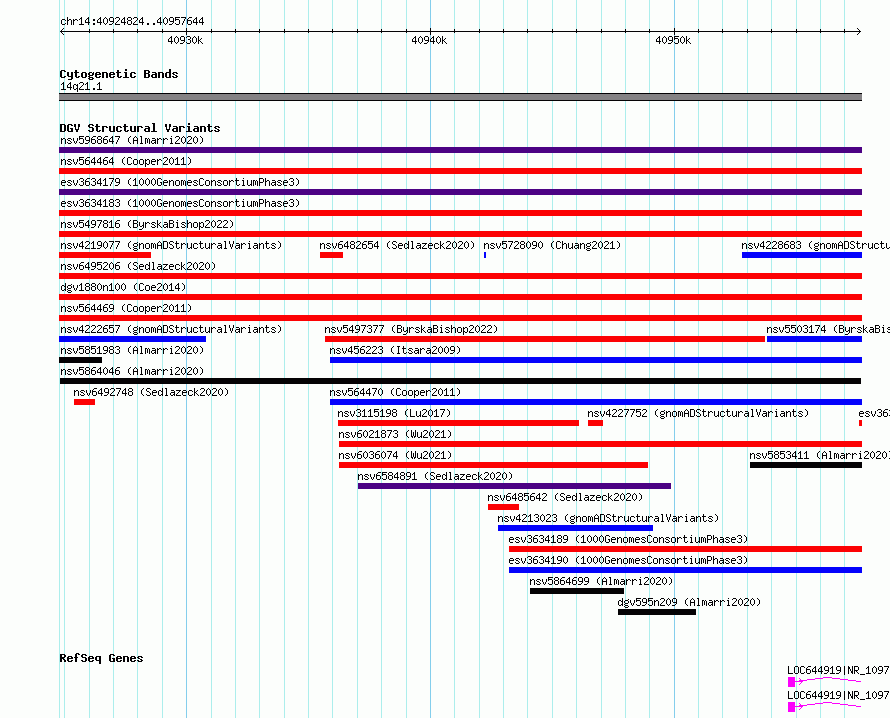
Task: Open esv3634189 variant label
Action: coord(628,539)
